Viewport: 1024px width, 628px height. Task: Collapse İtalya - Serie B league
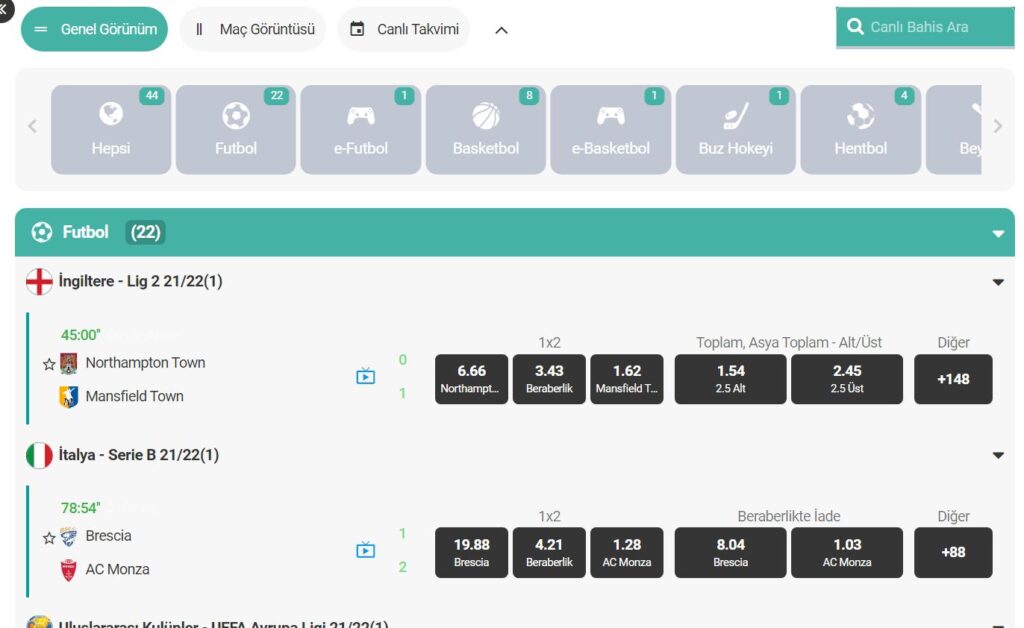[998, 455]
